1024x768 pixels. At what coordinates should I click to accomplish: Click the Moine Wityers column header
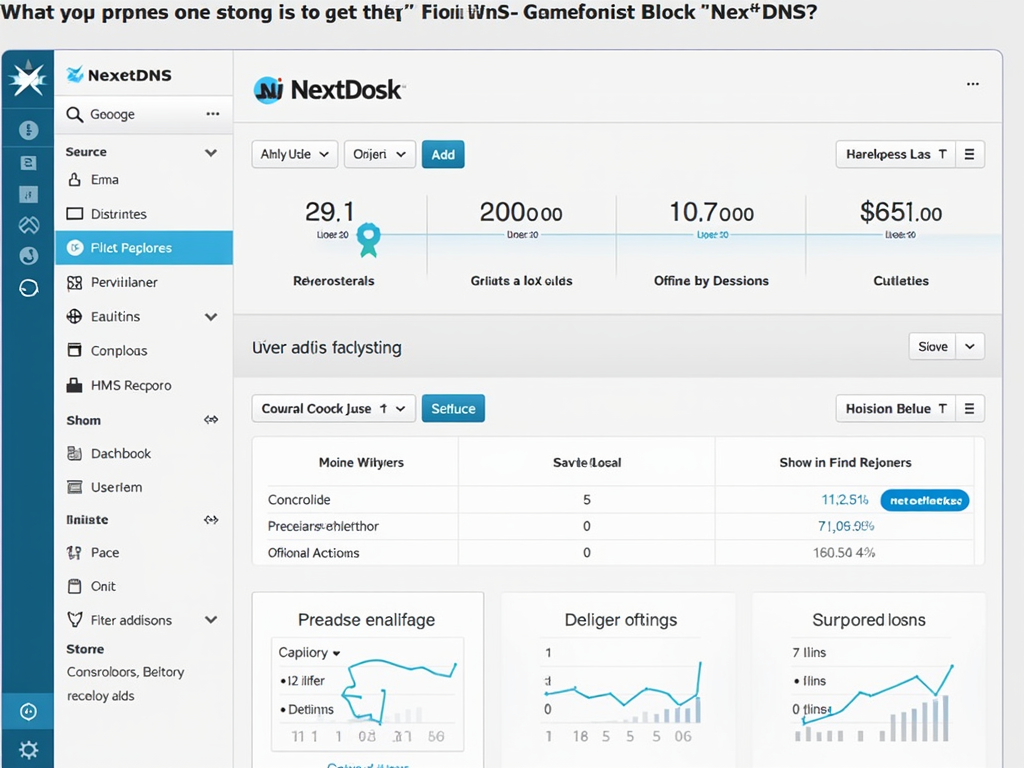pos(361,462)
